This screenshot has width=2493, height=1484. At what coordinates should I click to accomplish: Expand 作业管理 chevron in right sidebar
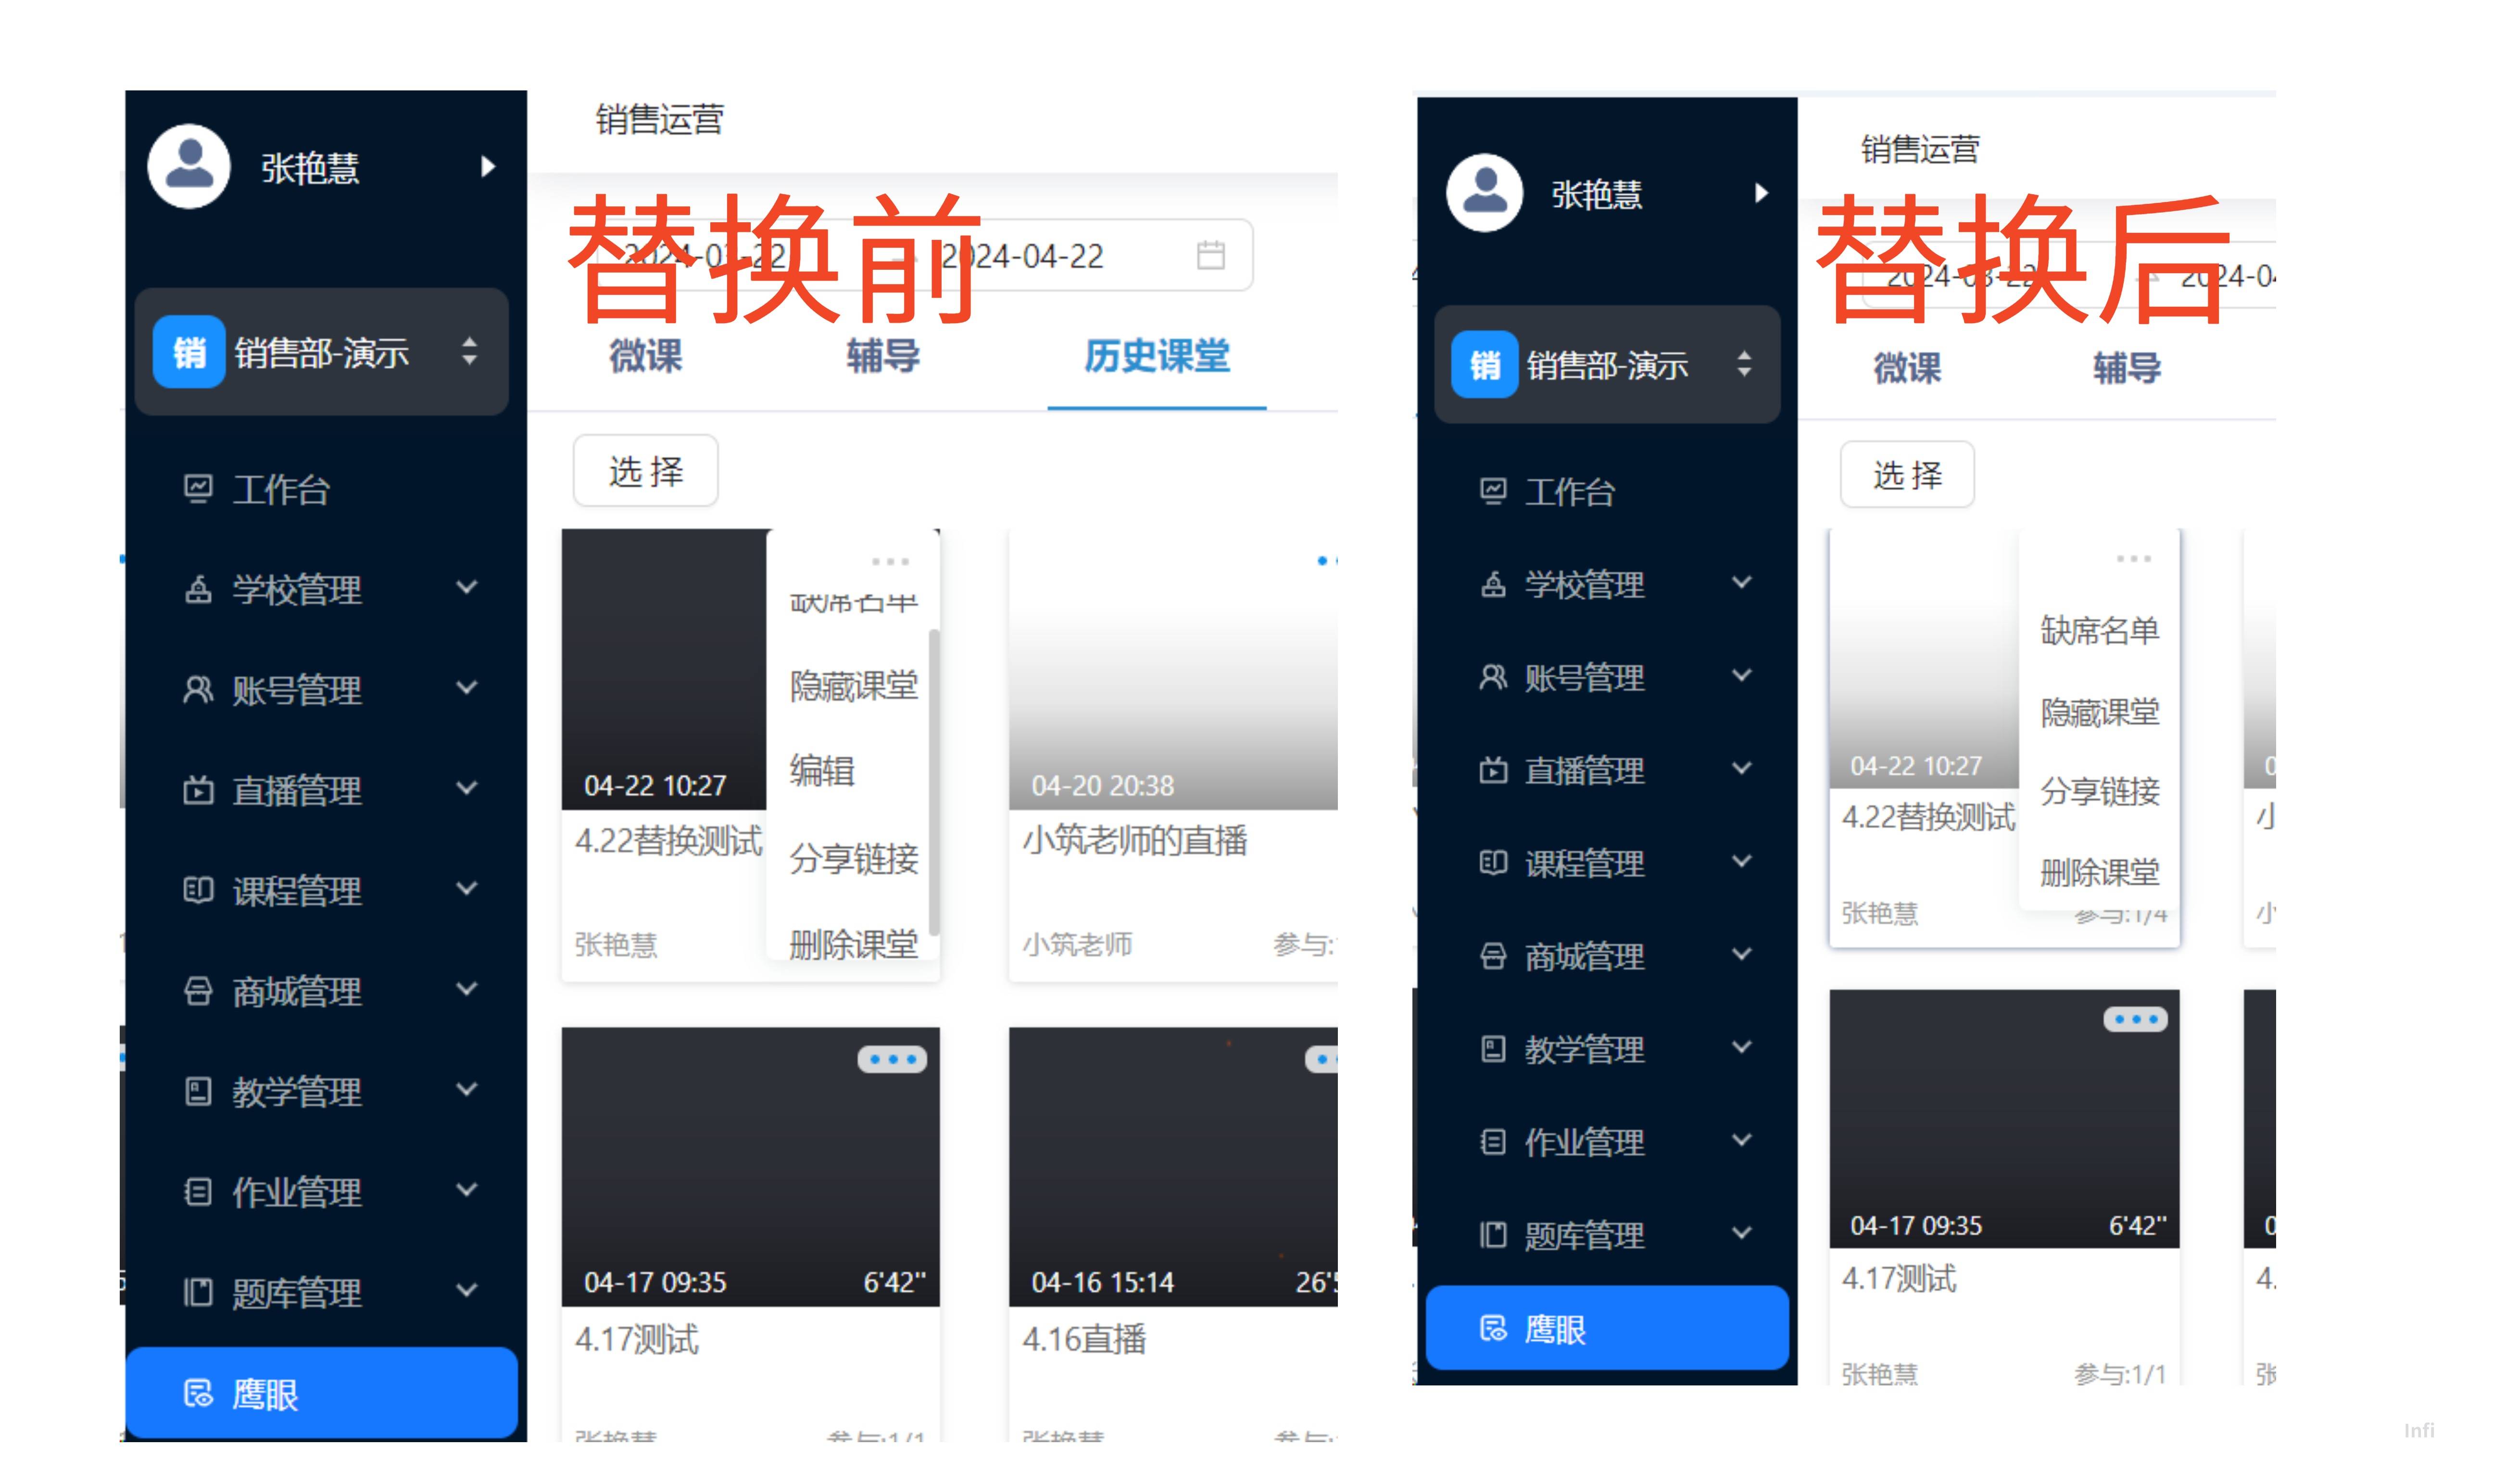click(1741, 1140)
